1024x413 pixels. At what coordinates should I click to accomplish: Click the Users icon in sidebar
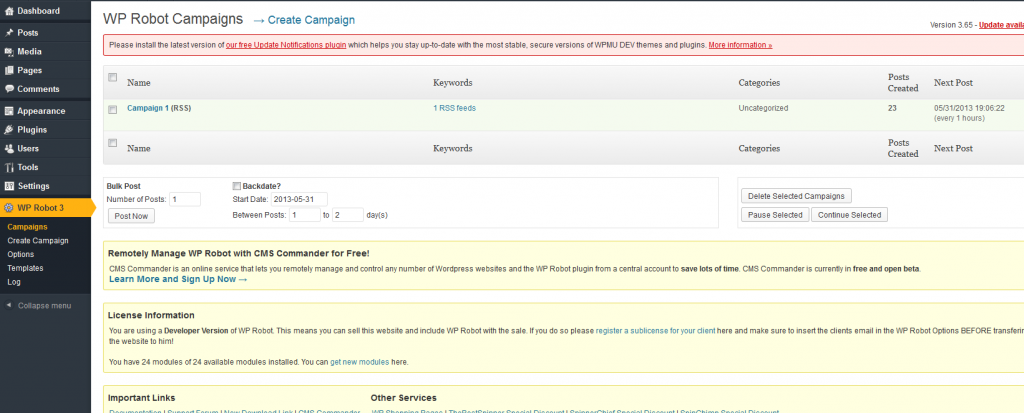(9, 148)
